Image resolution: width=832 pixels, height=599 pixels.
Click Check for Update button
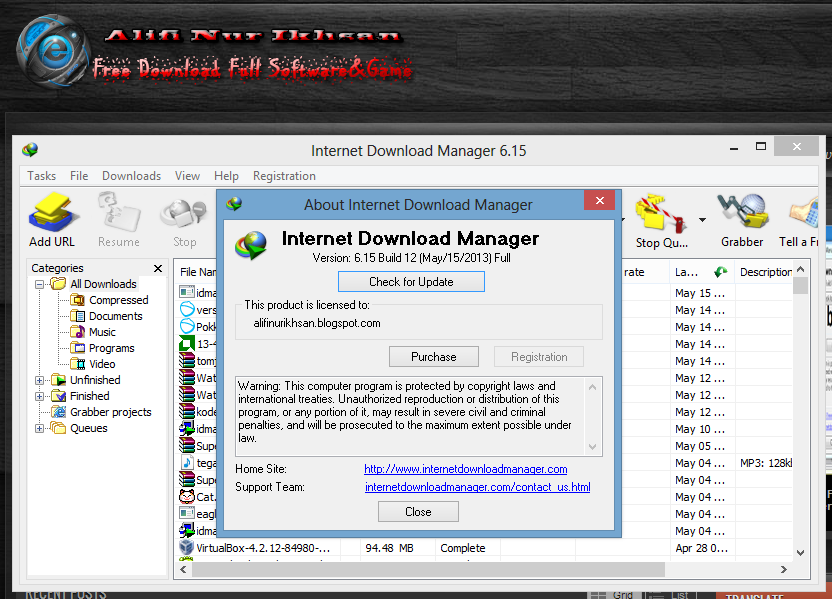point(411,282)
